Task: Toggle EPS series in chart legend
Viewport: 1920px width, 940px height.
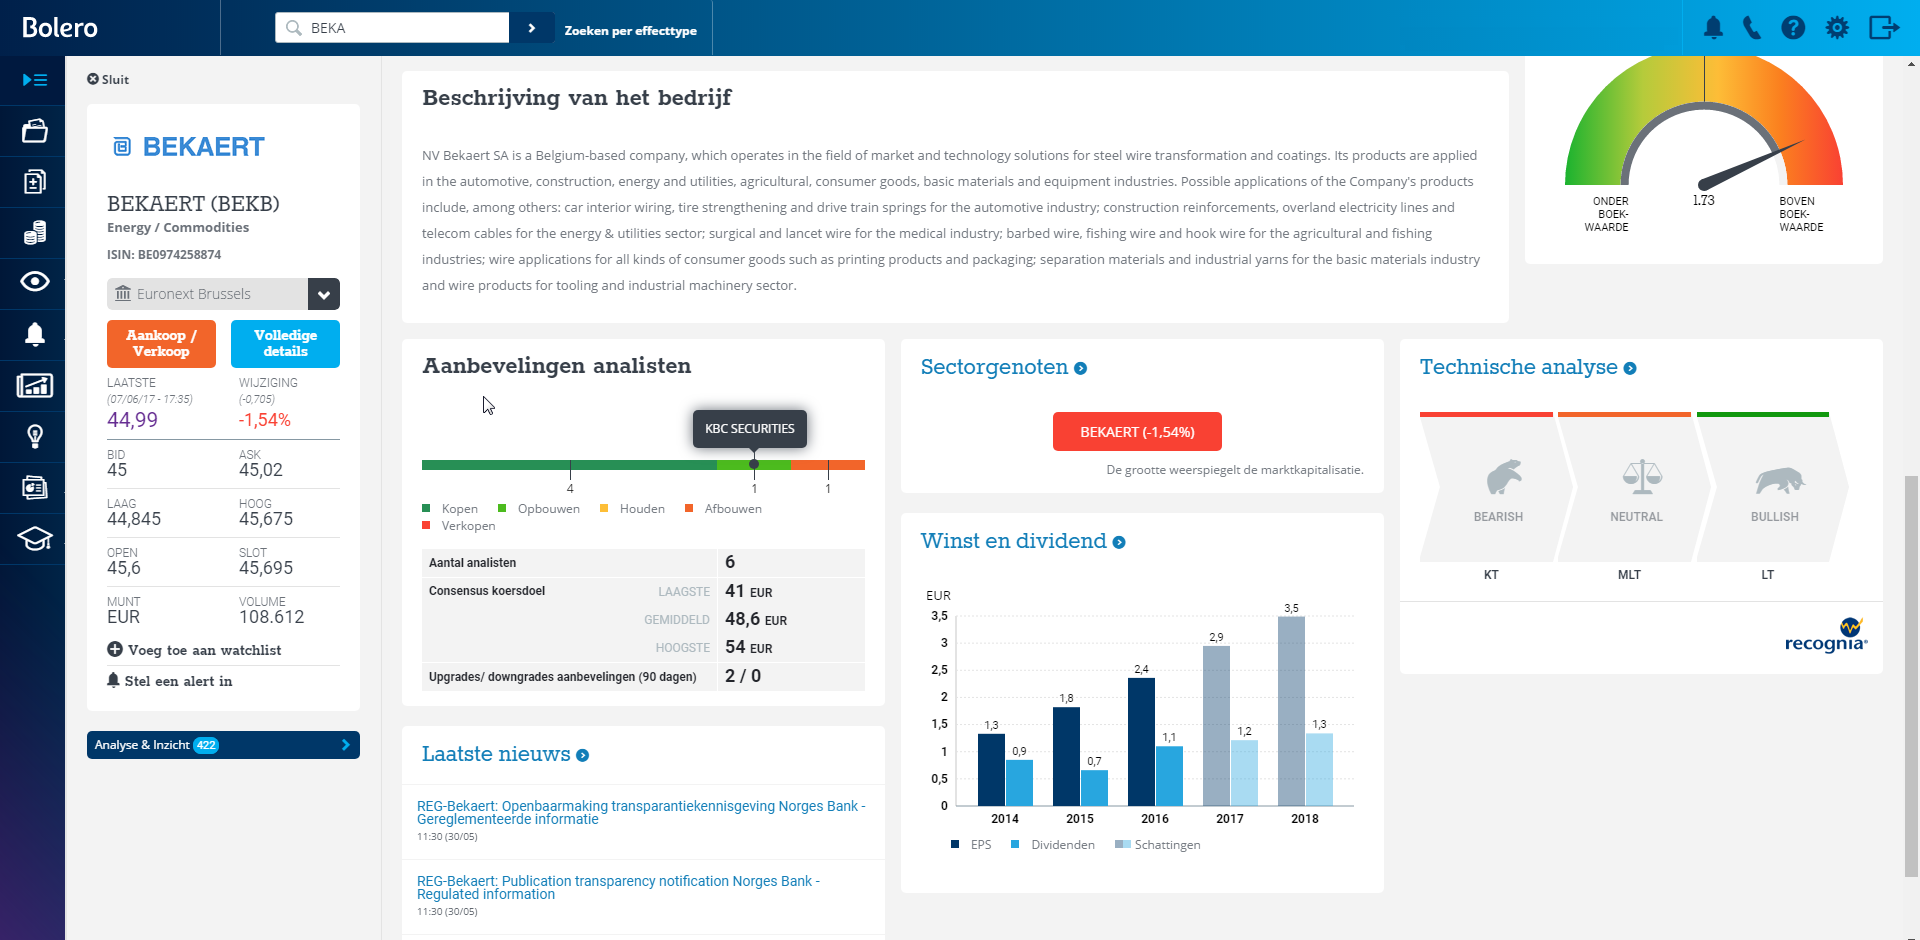Action: pos(971,845)
